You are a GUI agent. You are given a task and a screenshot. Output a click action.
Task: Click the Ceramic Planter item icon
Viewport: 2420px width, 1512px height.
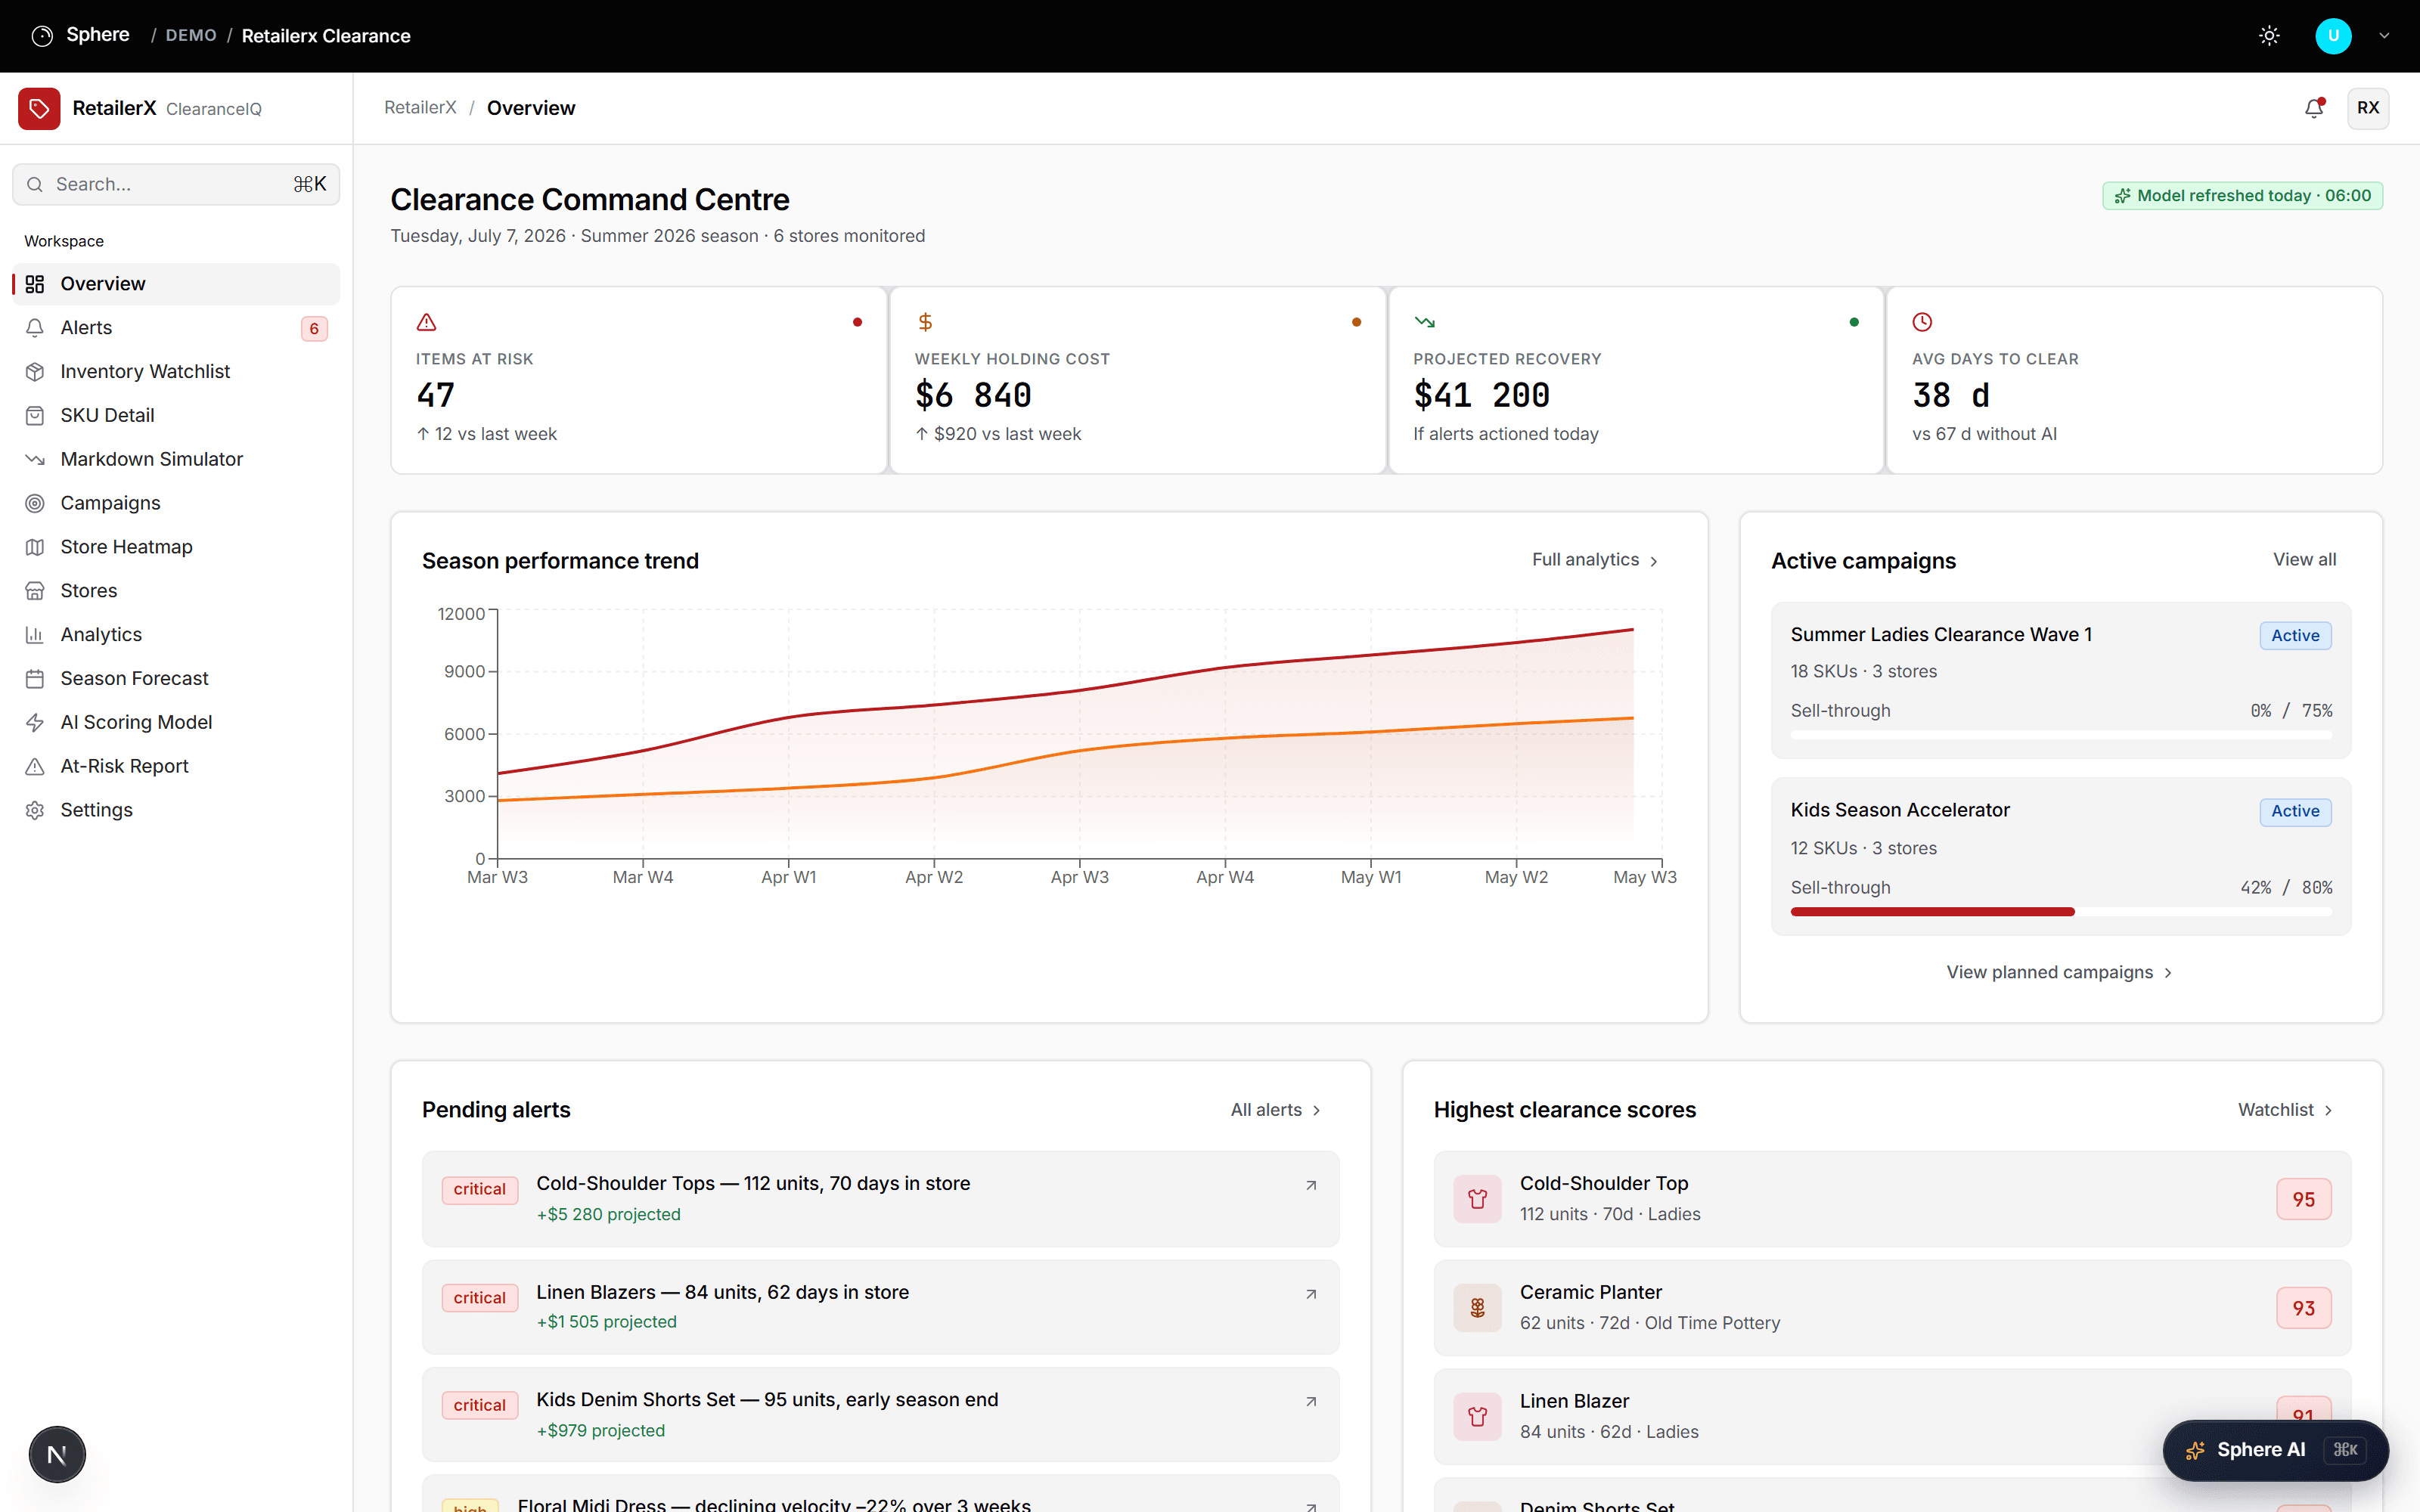point(1477,1308)
